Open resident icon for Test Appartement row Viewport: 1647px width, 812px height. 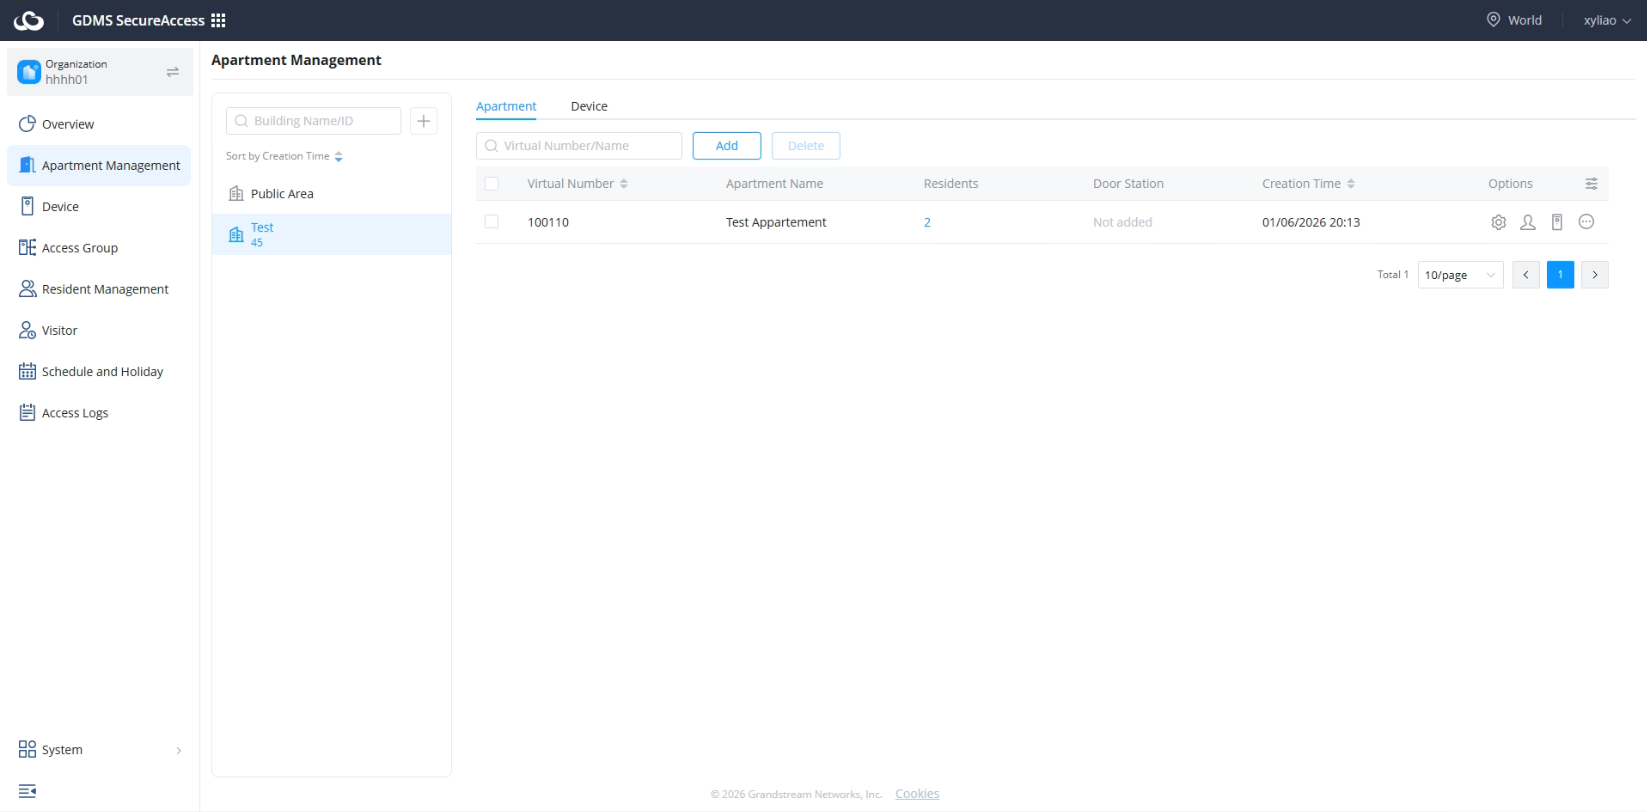(x=1528, y=222)
